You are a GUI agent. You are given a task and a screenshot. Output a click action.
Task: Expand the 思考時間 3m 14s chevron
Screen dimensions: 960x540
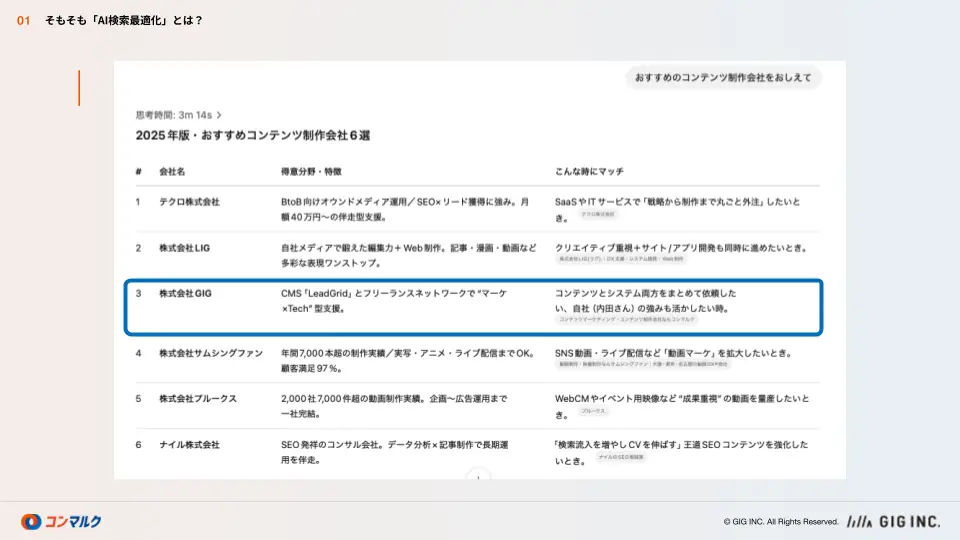219,115
